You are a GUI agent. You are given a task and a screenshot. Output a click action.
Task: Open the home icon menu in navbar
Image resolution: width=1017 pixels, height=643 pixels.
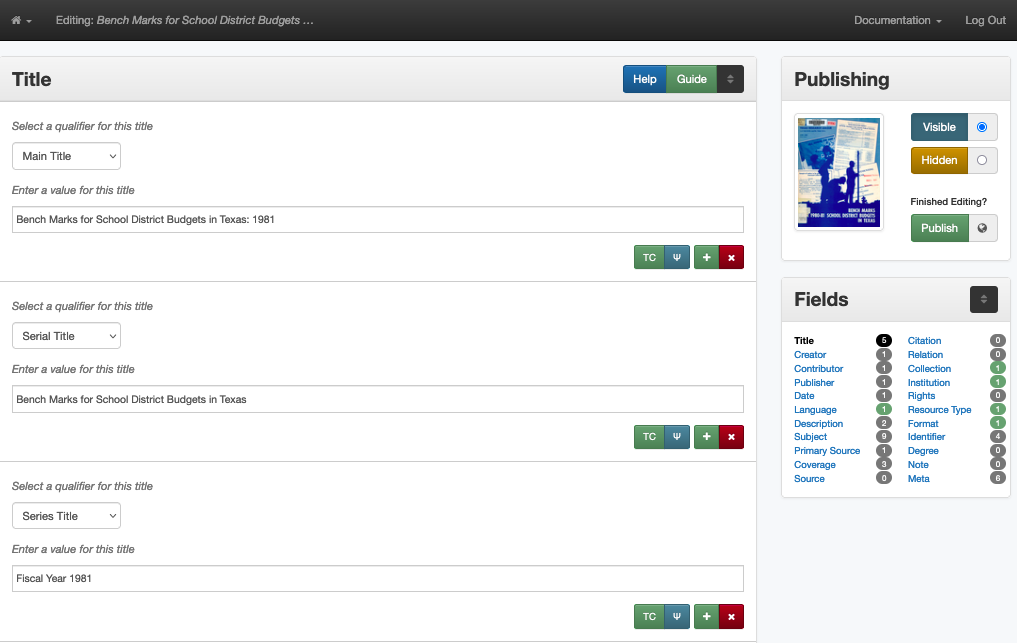[21, 20]
